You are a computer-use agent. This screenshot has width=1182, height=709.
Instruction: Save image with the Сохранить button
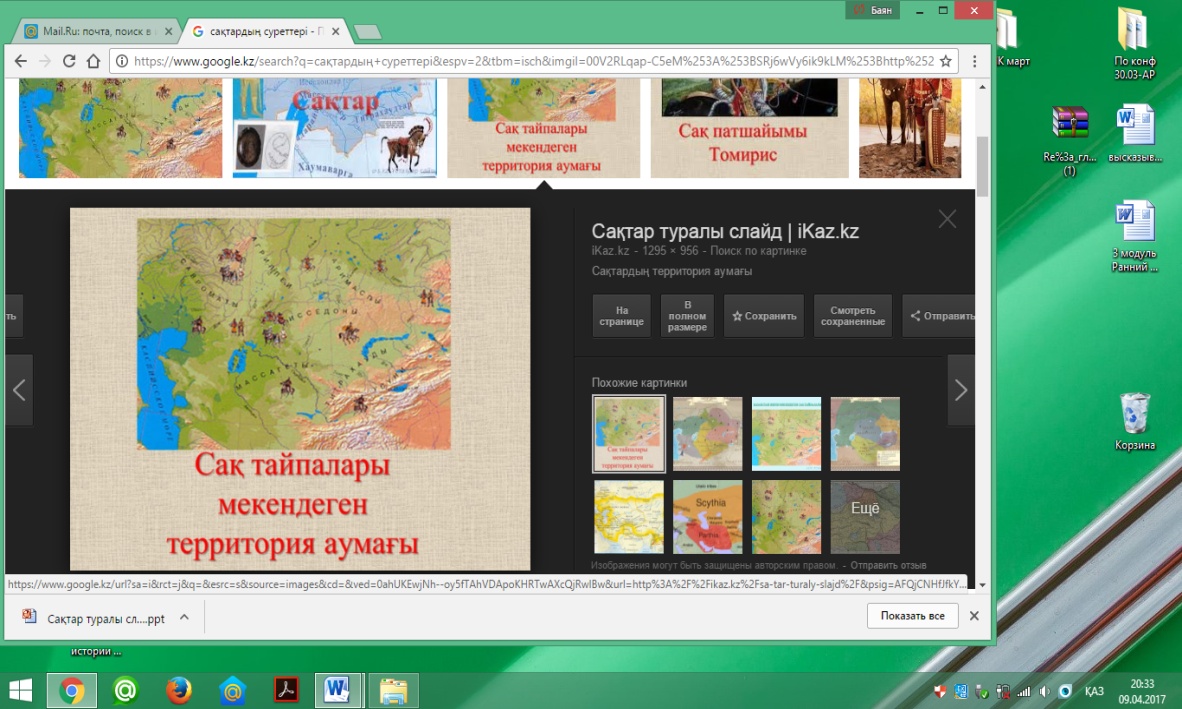pyautogui.click(x=764, y=316)
